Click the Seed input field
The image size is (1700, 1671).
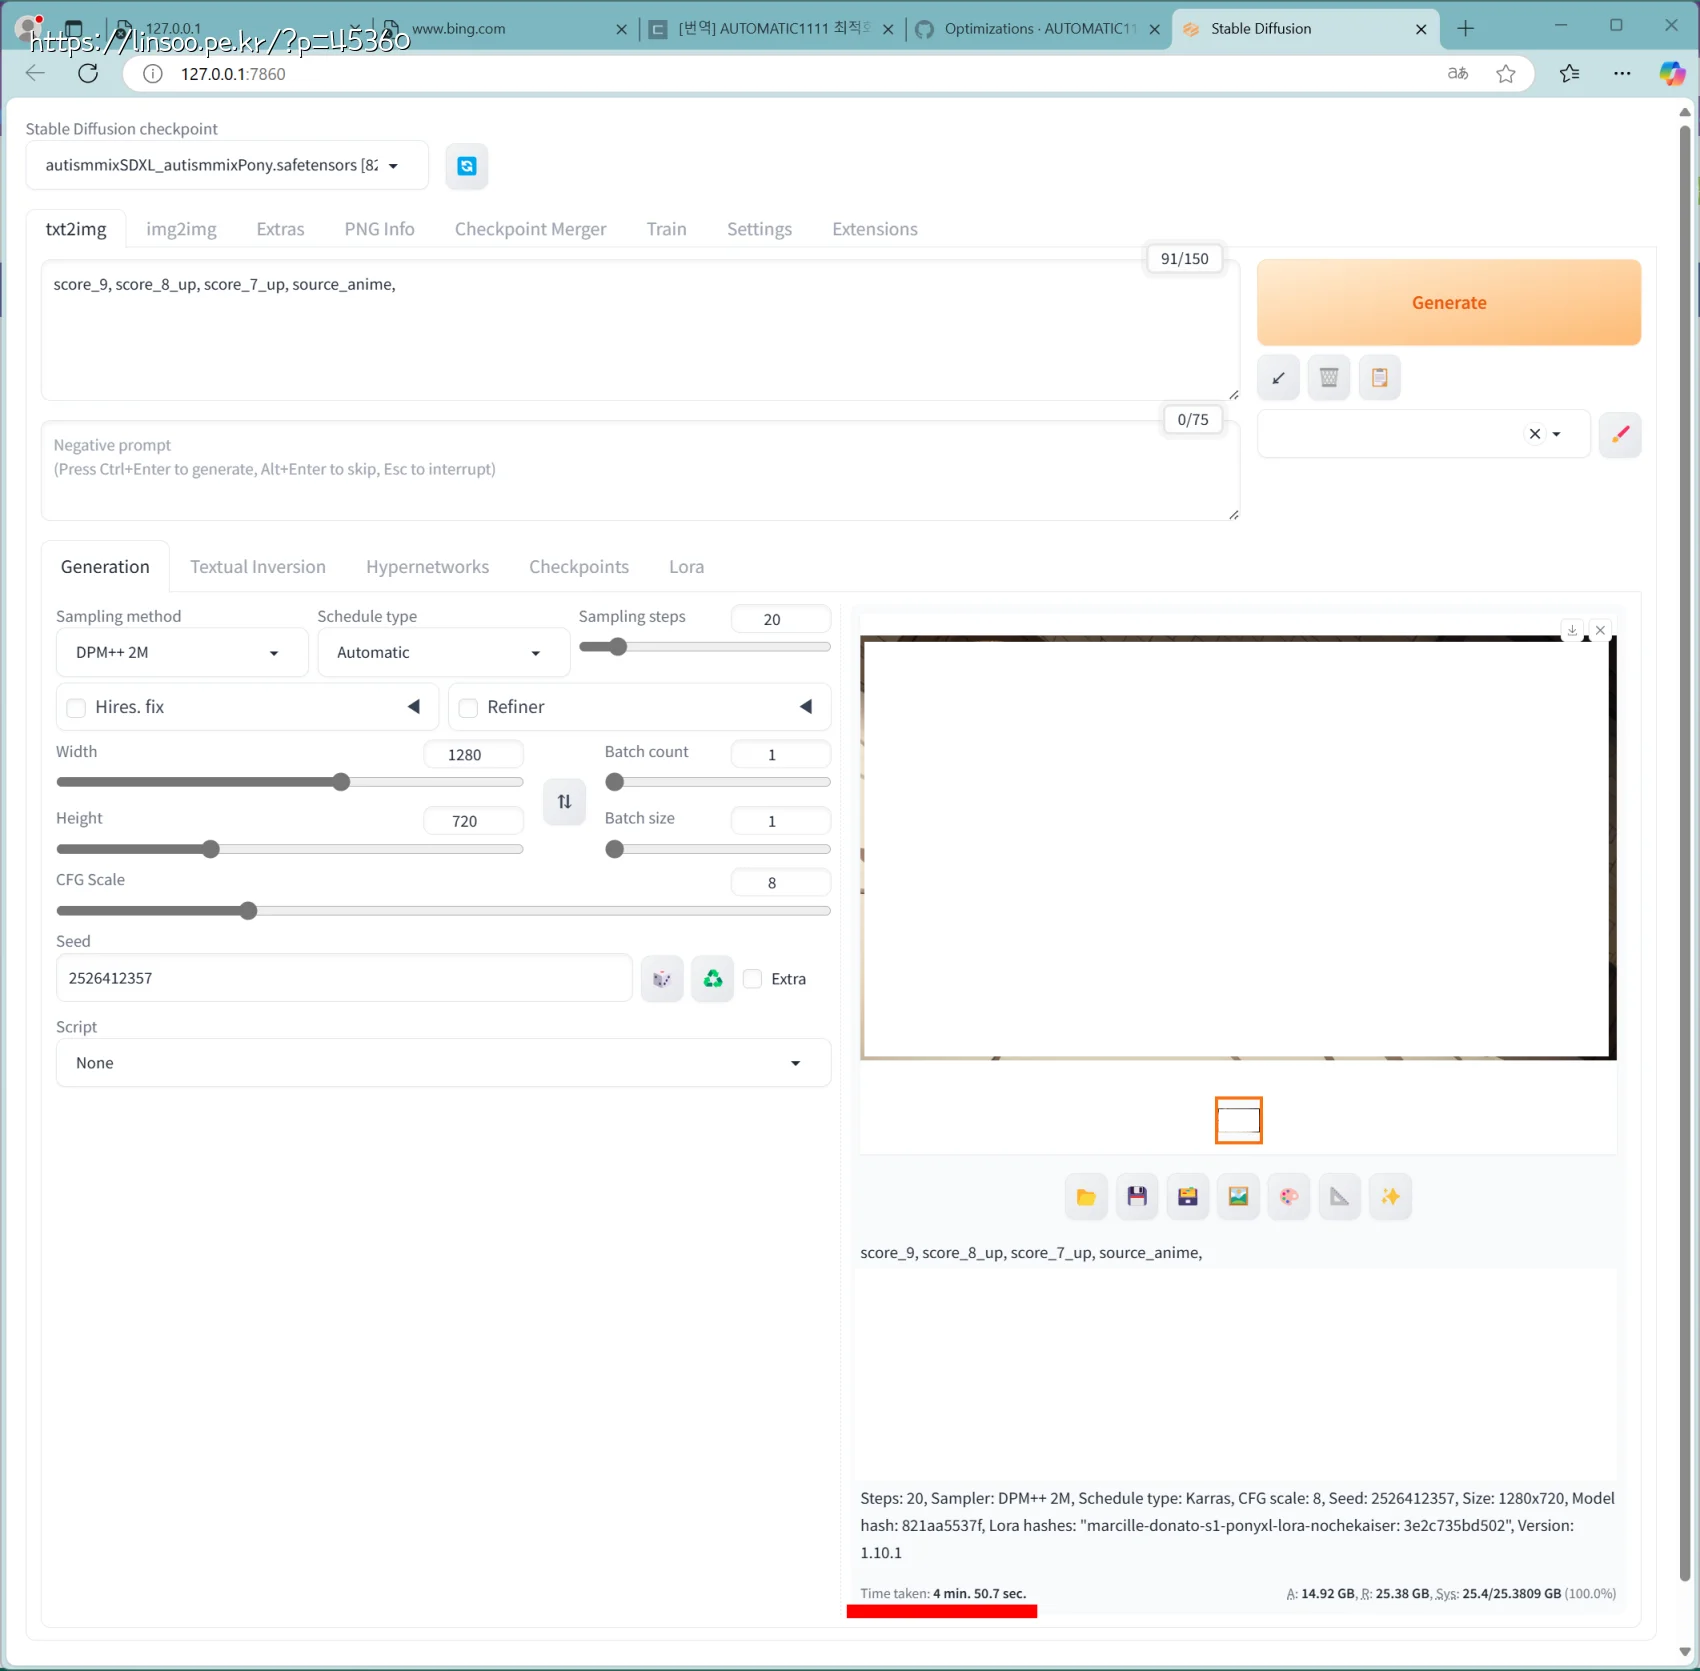pos(344,979)
